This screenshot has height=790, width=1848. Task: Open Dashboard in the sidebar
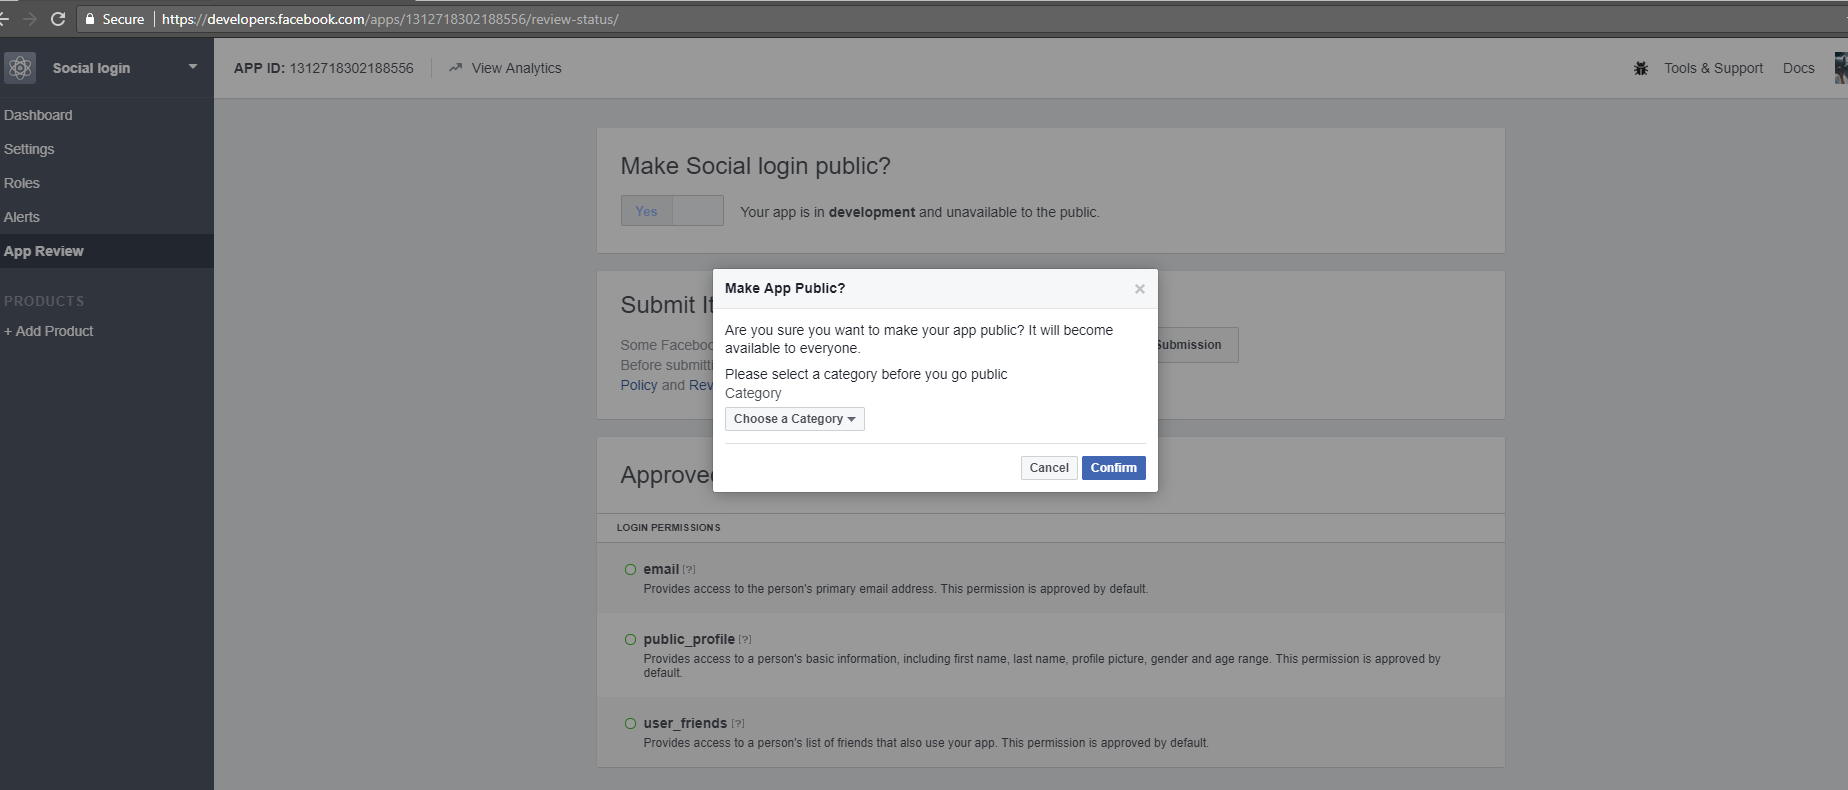click(x=38, y=115)
